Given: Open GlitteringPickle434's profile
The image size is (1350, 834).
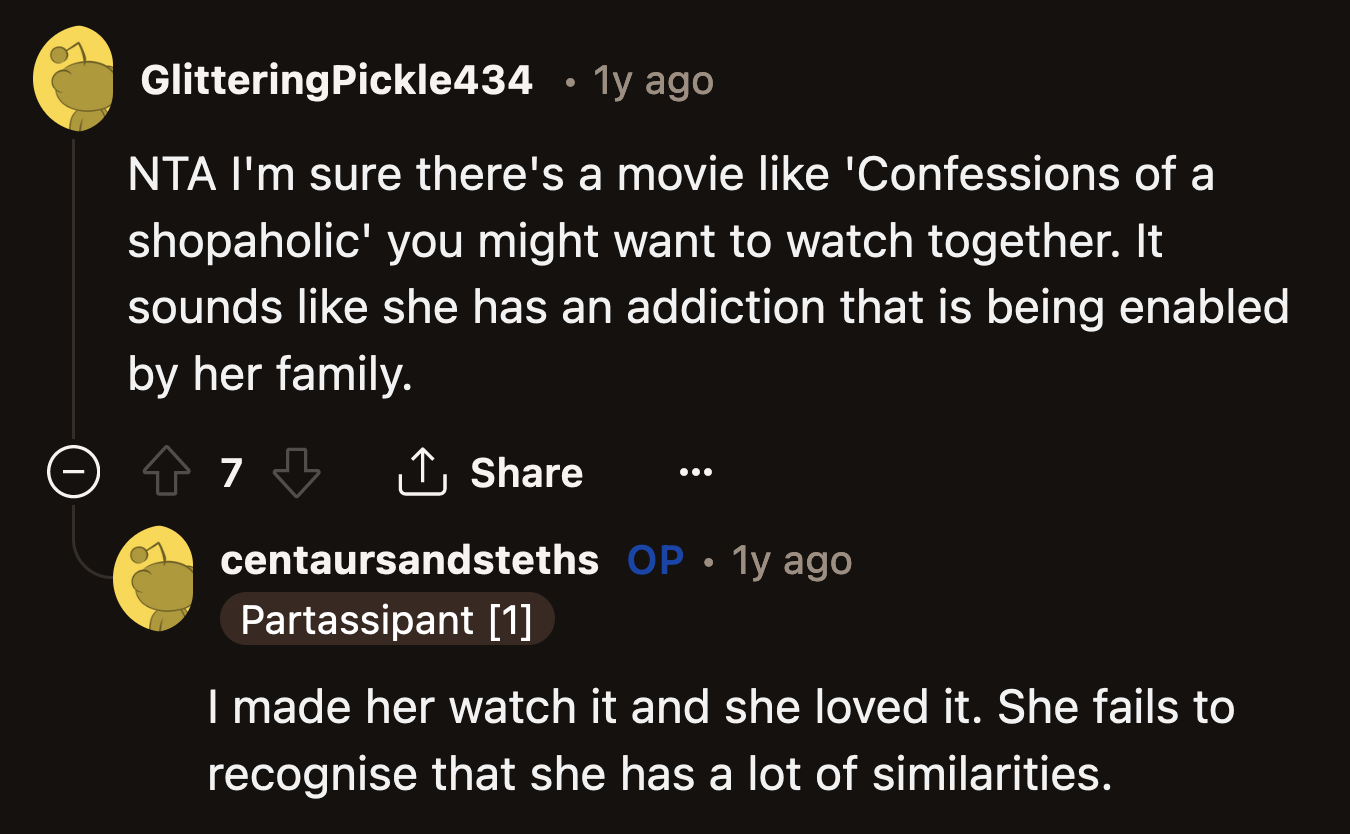Looking at the screenshot, I should (337, 80).
